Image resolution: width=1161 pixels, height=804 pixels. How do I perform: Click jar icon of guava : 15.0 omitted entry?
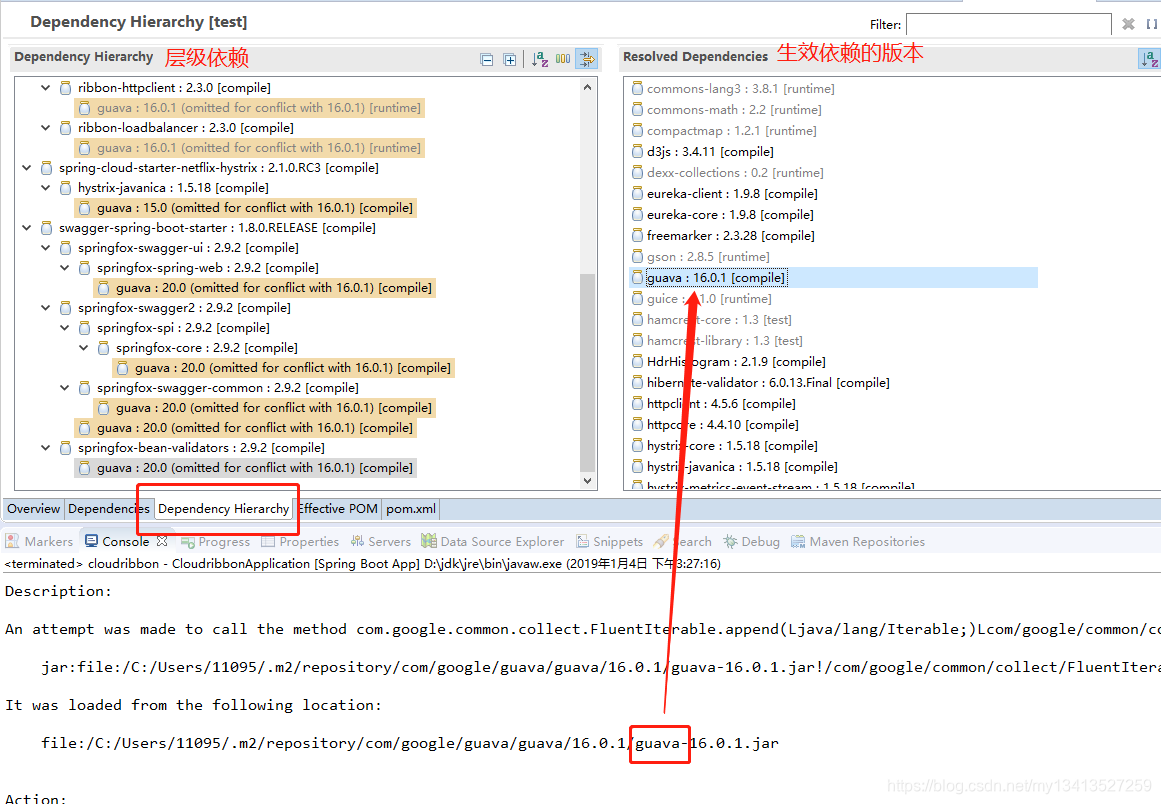(84, 208)
